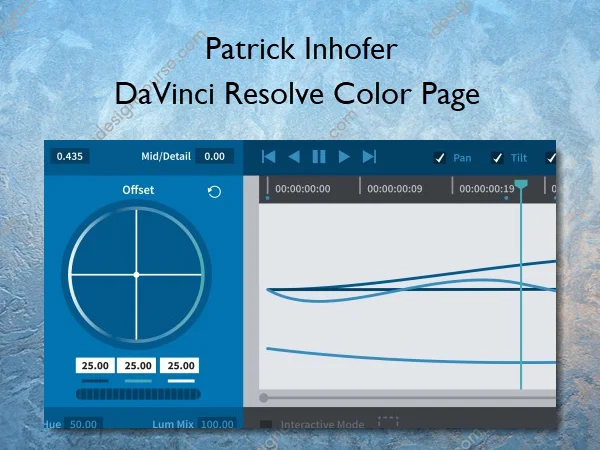Jump to last frame with skip-forward icon
The image size is (600, 450).
click(x=369, y=156)
